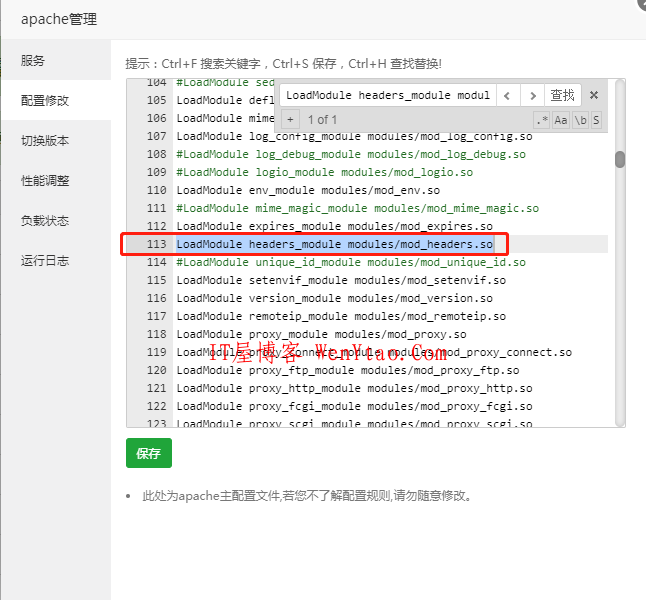Select the 配置修改 sidebar tab
Screen dimensions: 646x600
(x=56, y=100)
